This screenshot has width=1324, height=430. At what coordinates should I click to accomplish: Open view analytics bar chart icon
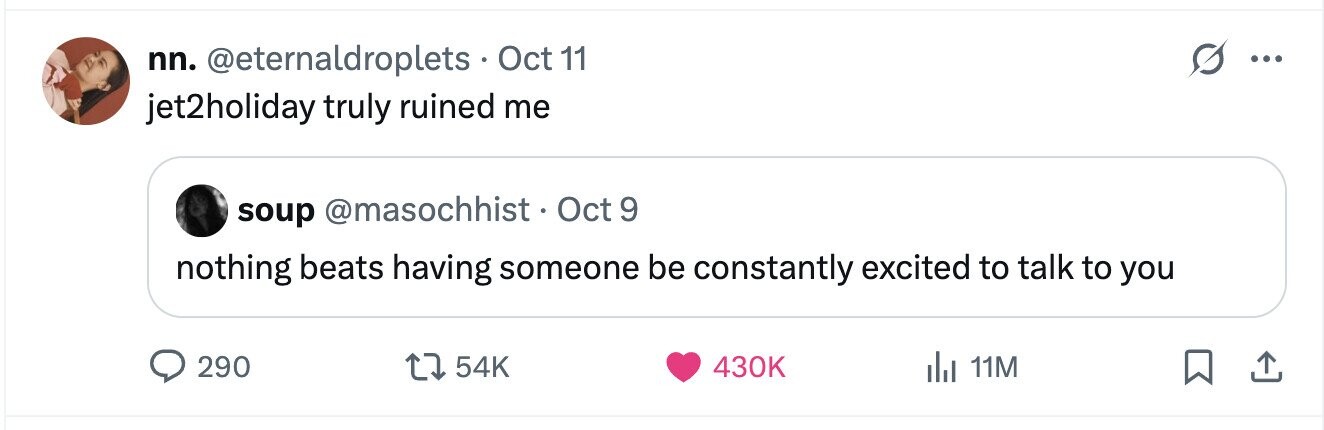pyautogui.click(x=941, y=368)
